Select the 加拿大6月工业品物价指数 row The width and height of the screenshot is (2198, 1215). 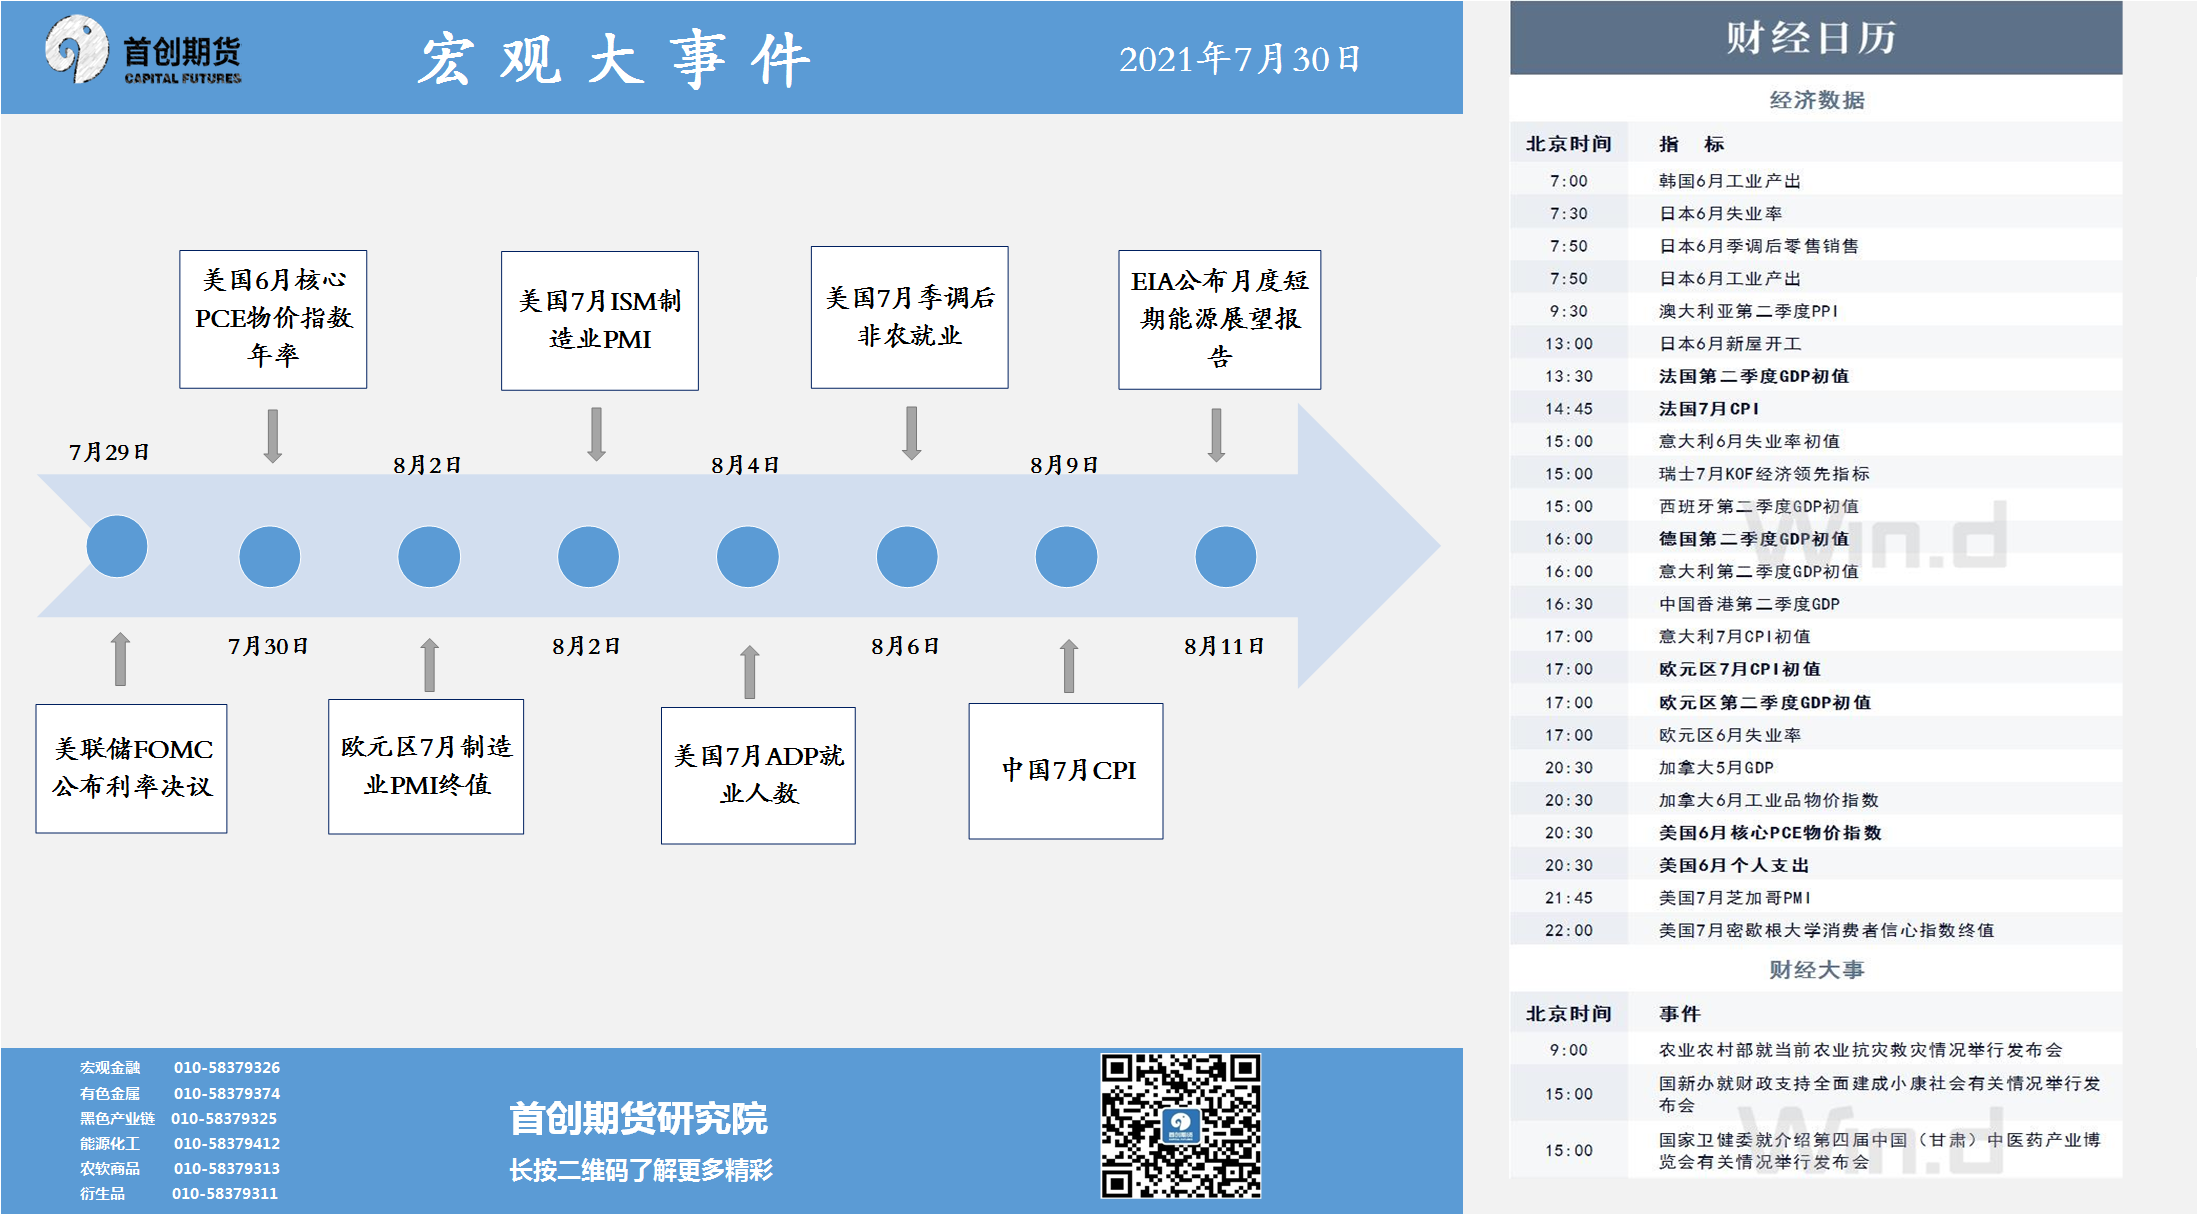(1816, 800)
